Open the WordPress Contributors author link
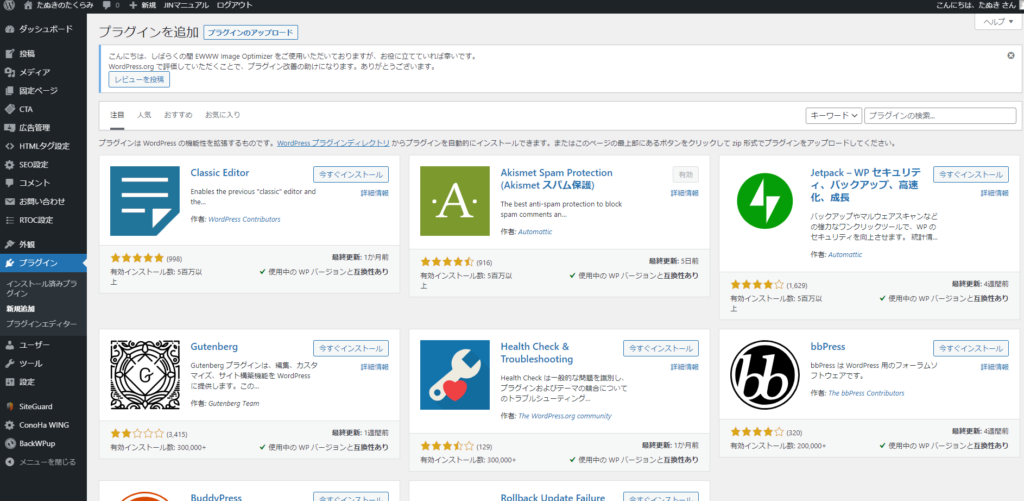This screenshot has height=501, width=1024. [x=244, y=219]
